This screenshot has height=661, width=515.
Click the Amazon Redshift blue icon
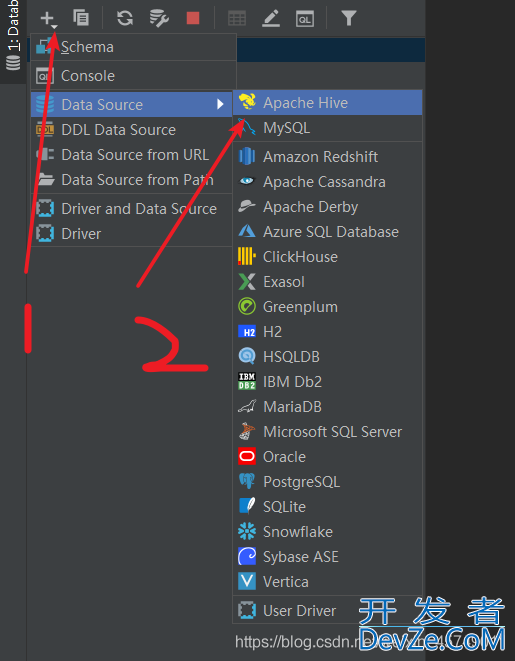pos(247,156)
